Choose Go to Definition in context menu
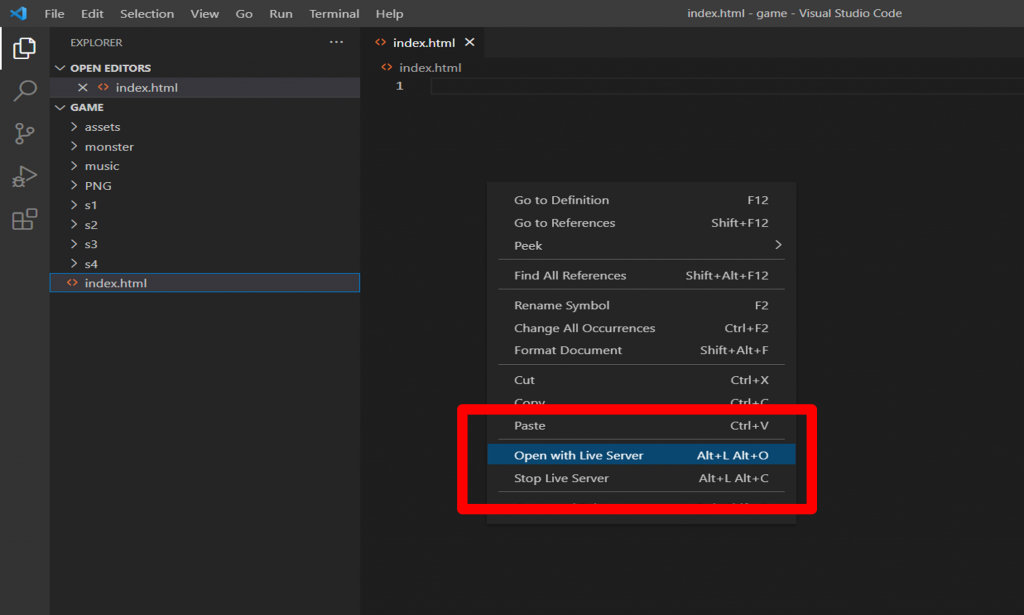The width and height of the screenshot is (1024, 615). click(641, 200)
